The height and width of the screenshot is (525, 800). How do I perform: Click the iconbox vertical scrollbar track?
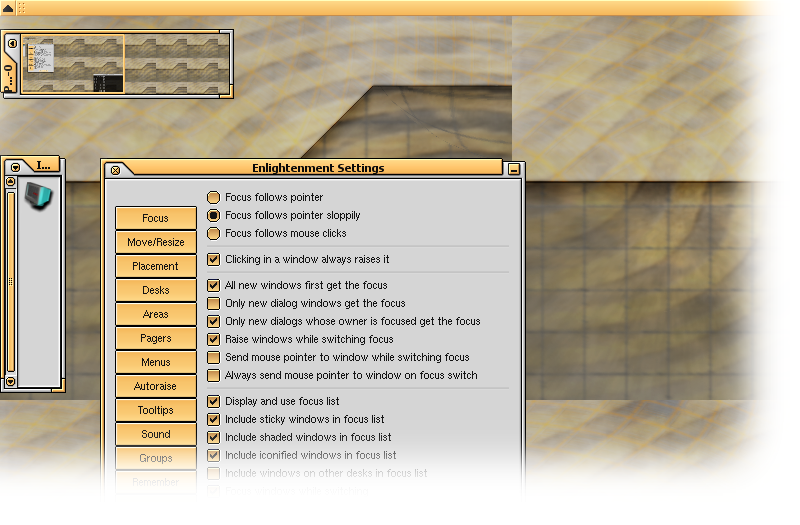(x=10, y=282)
